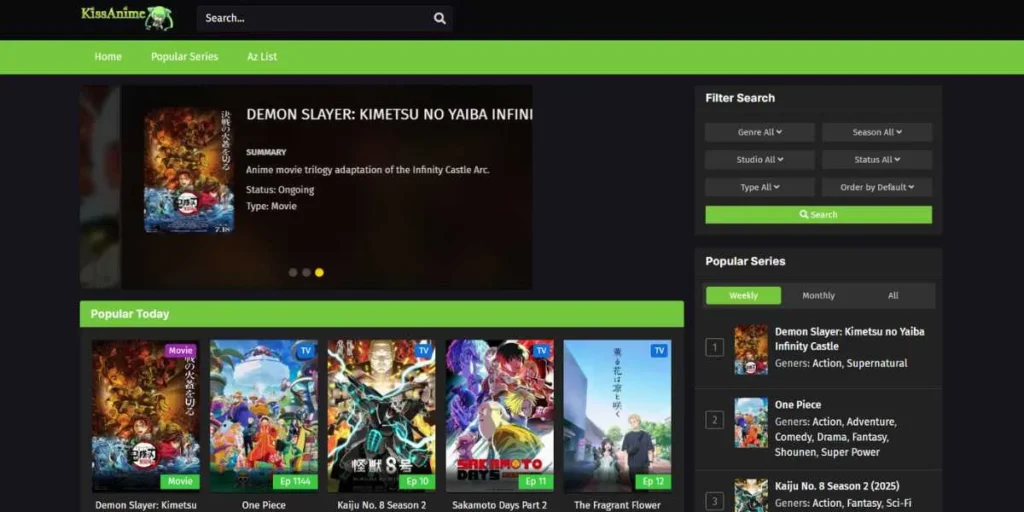Expand the Season All dropdown
The width and height of the screenshot is (1024, 512).
coord(877,132)
